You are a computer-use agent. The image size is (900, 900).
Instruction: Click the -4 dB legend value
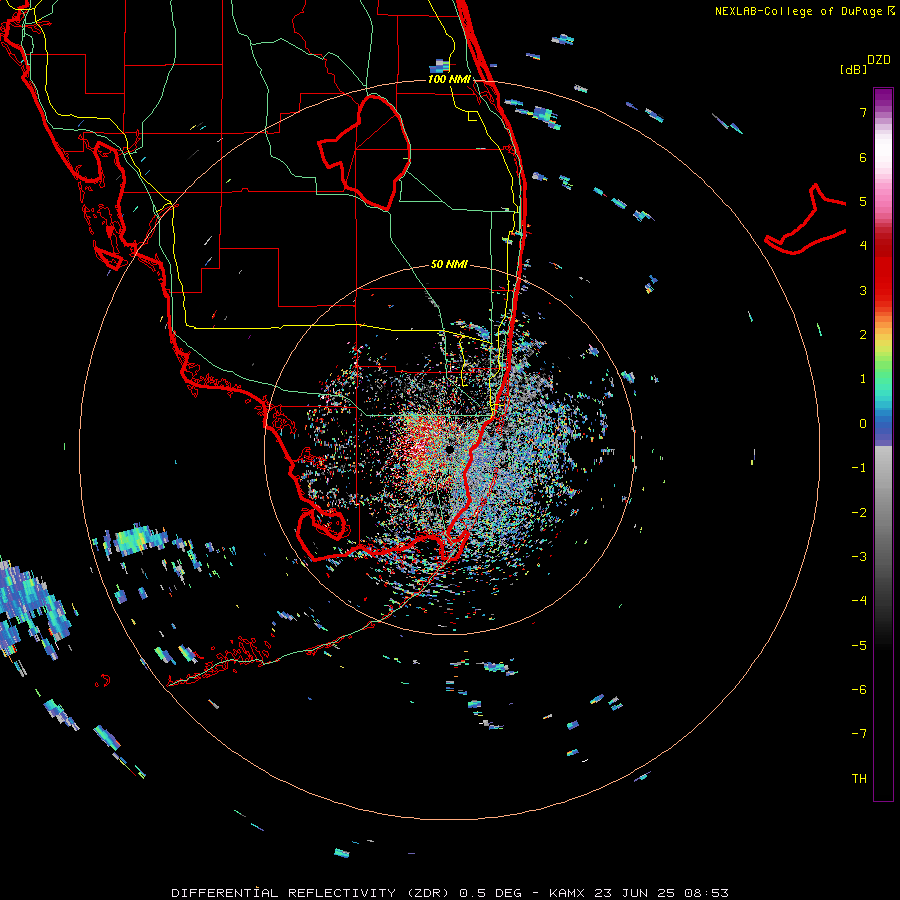point(859,601)
